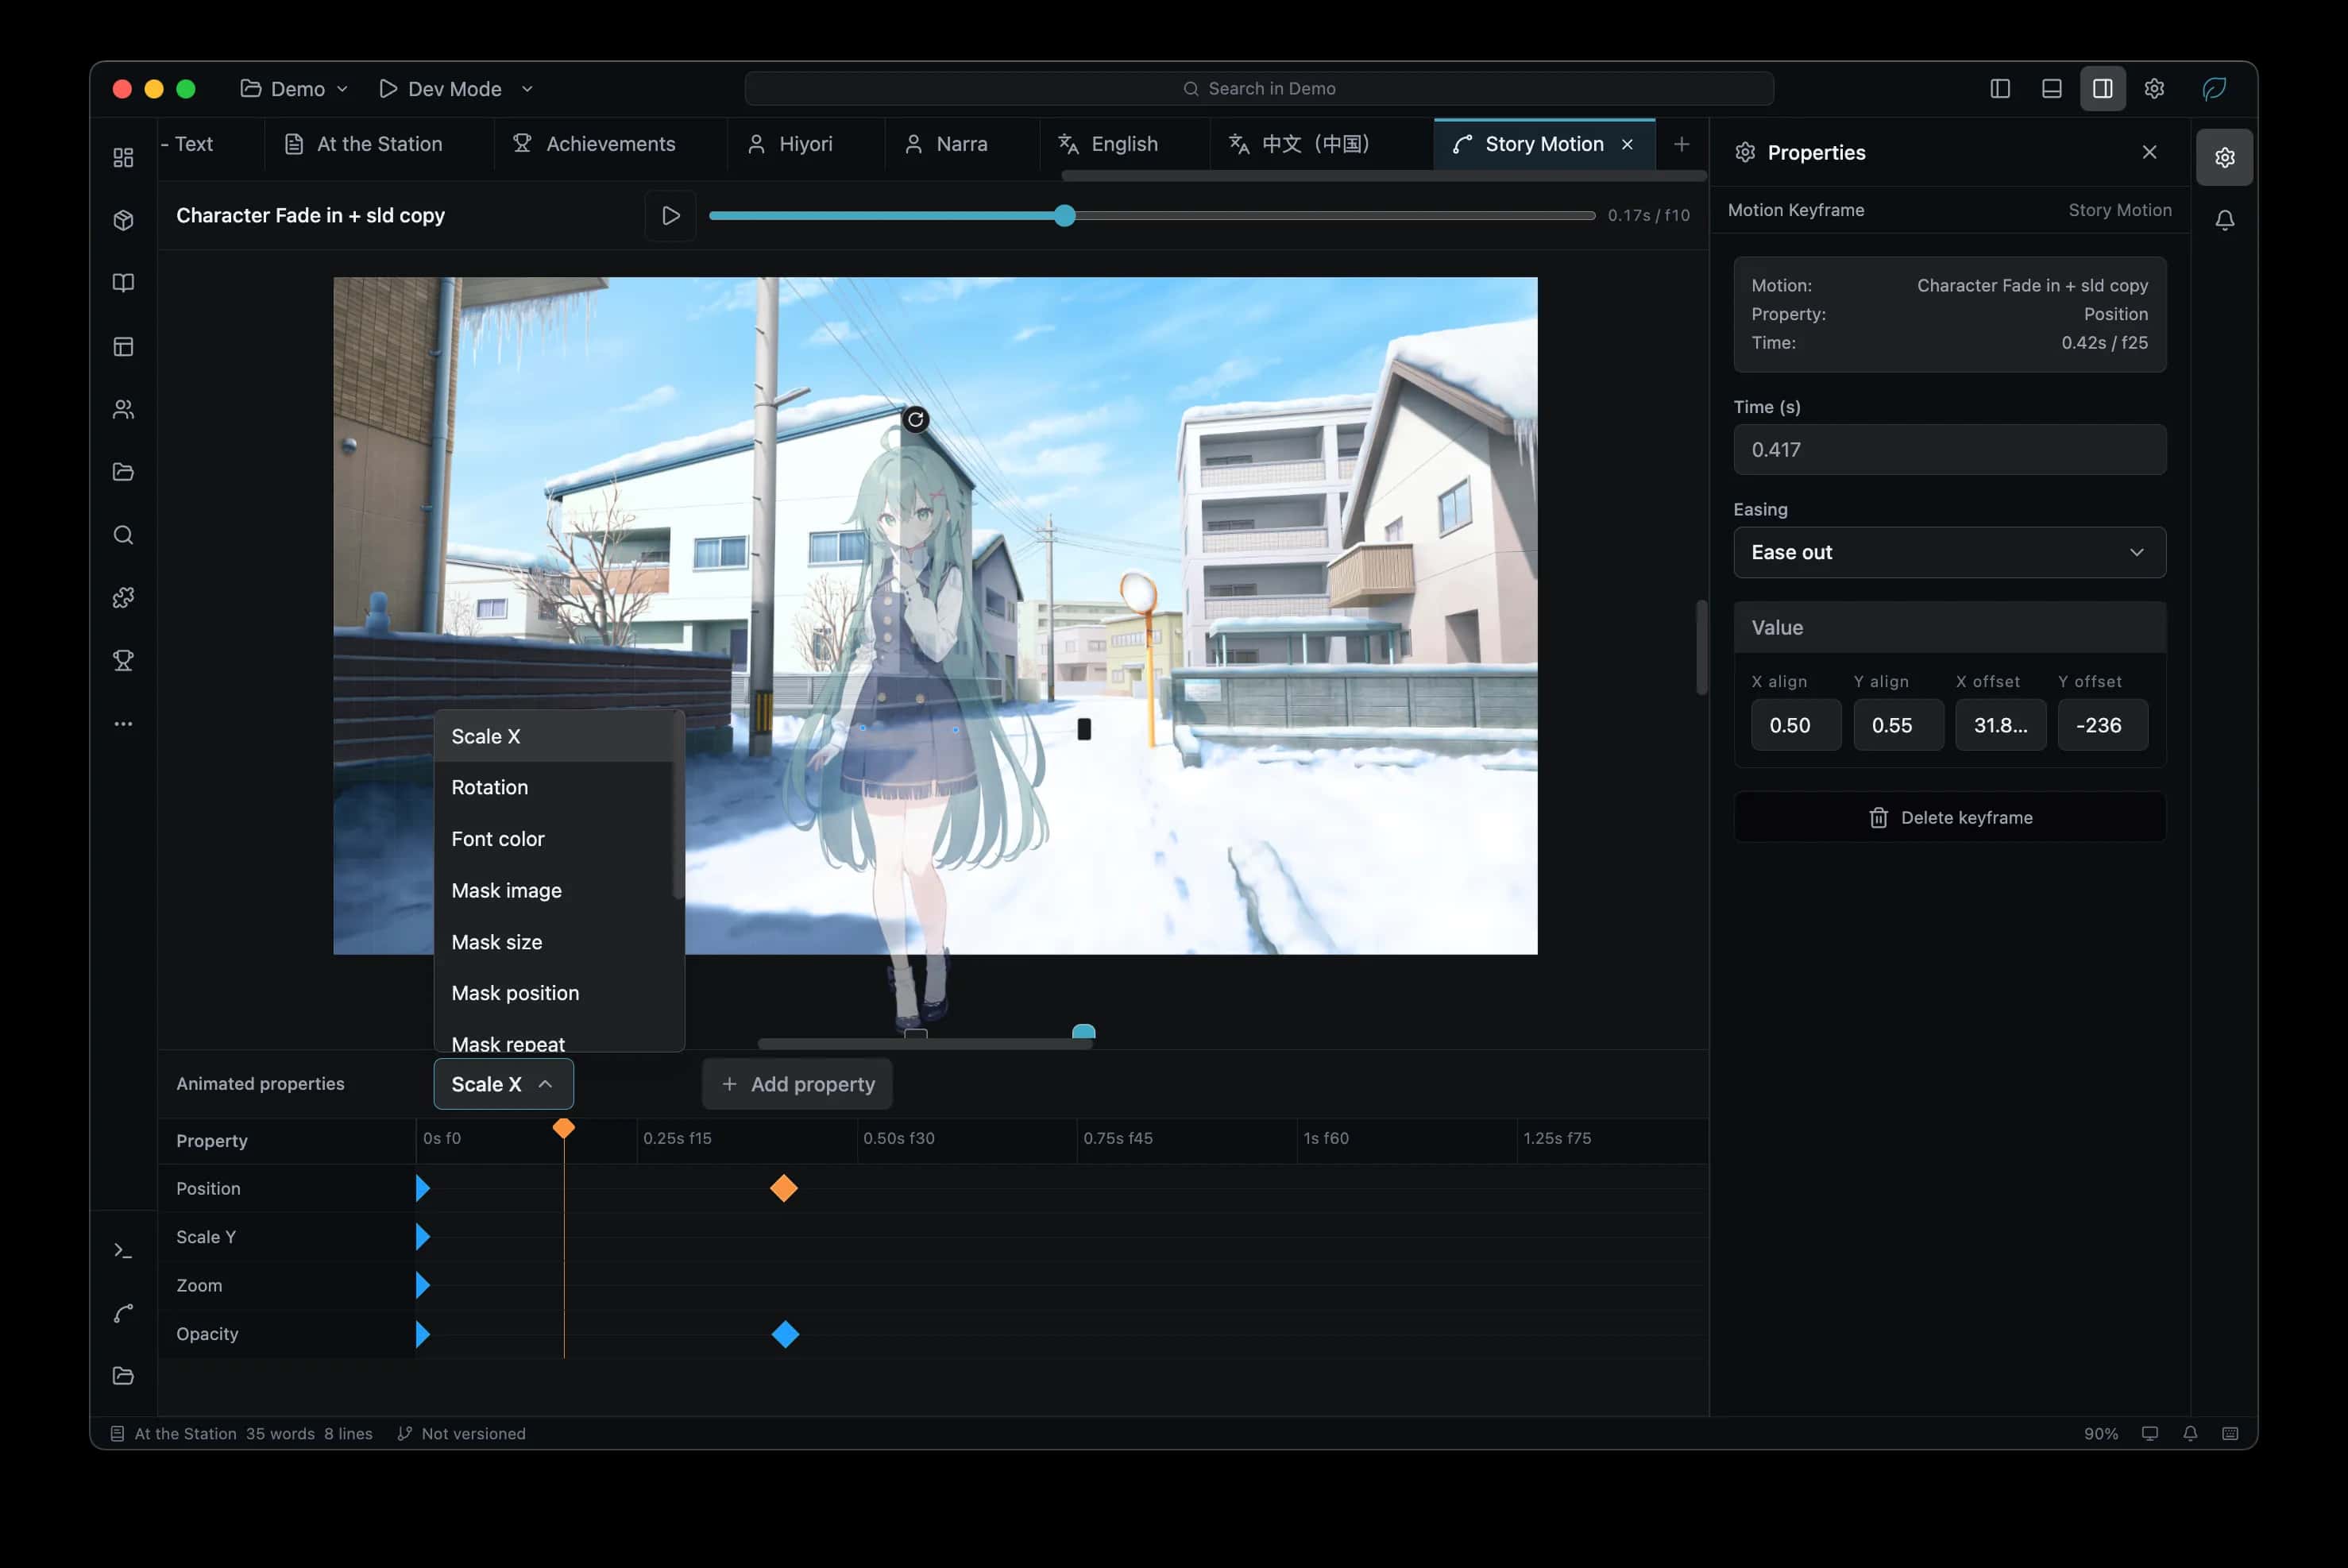Open settings gear in title bar
This screenshot has width=2348, height=1568.
pos(2154,89)
